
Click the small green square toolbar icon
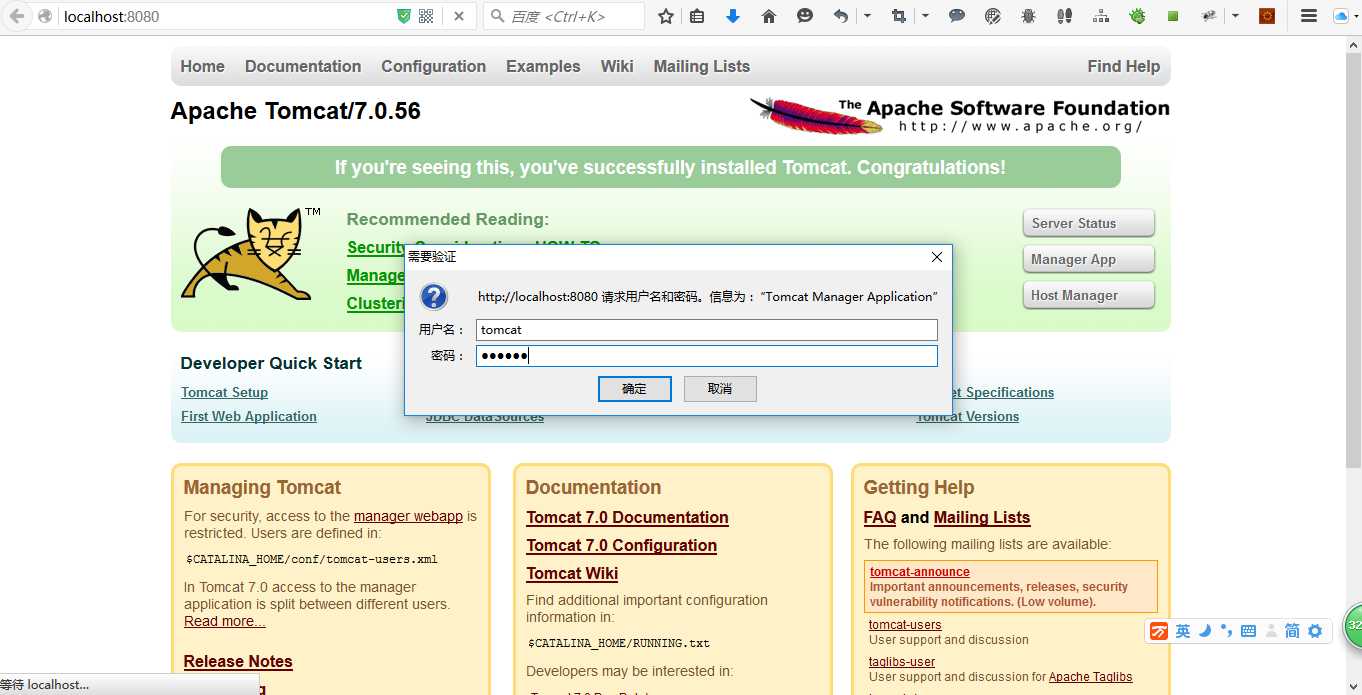pos(1173,16)
